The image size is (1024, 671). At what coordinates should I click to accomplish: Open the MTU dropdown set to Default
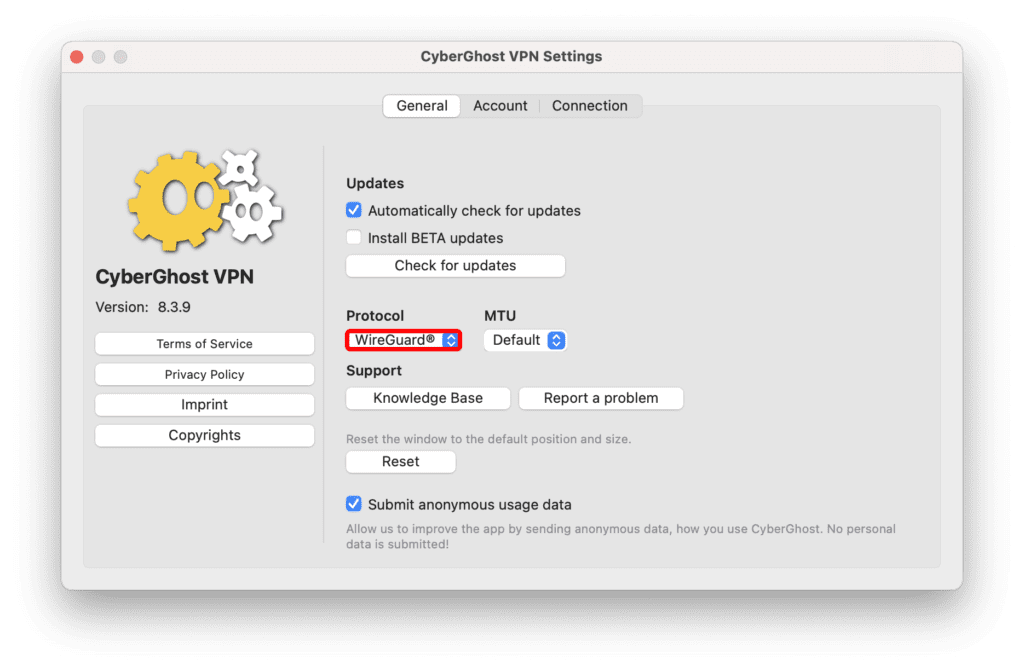tap(515, 340)
